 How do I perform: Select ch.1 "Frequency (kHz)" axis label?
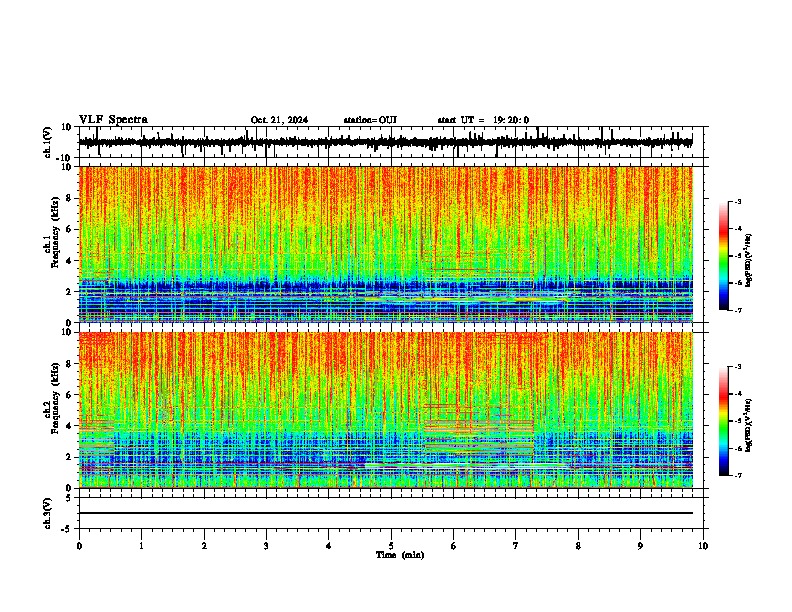point(54,232)
